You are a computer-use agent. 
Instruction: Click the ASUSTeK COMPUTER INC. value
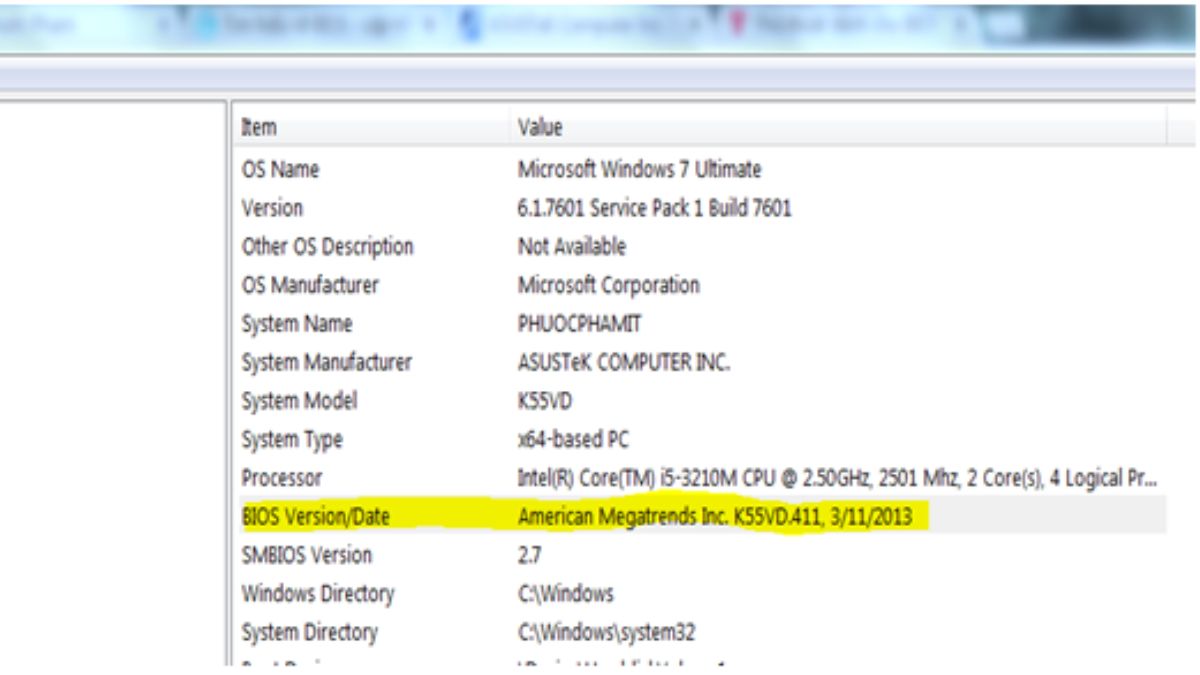point(623,362)
